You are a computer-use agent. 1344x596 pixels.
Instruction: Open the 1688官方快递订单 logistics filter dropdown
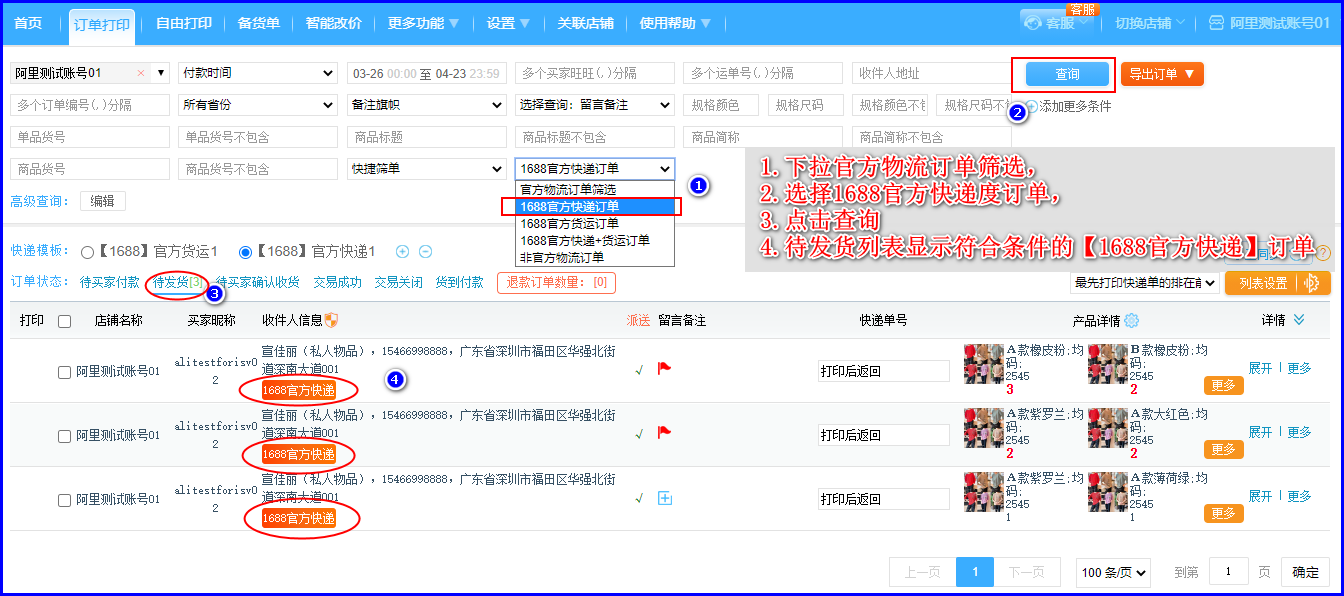click(595, 169)
